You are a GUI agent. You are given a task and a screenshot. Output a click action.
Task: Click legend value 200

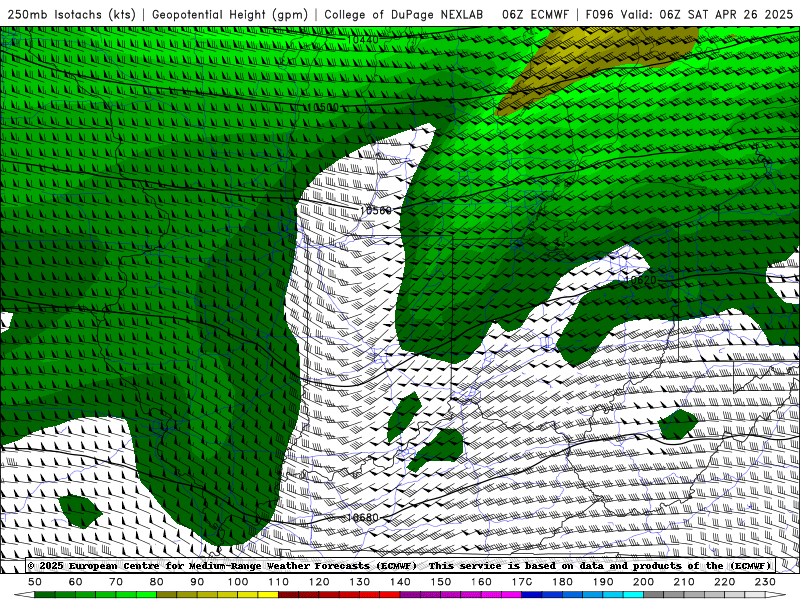[643, 582]
